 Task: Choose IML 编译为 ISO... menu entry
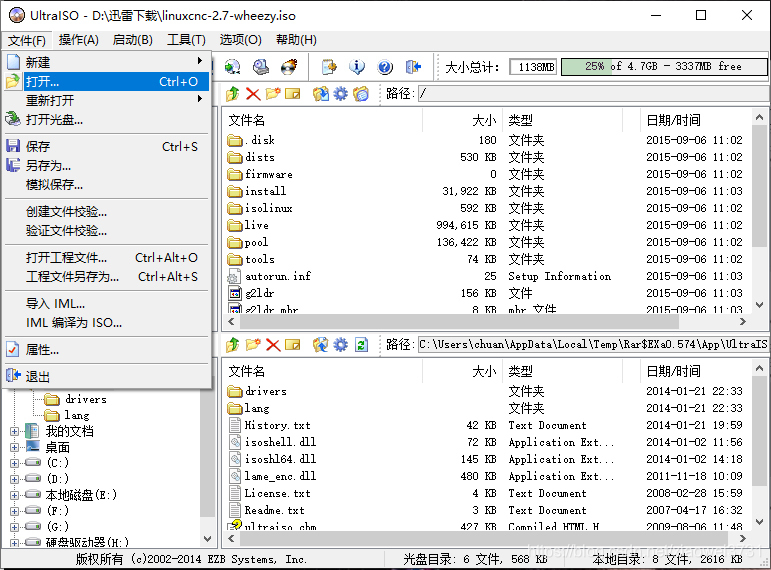coord(107,323)
